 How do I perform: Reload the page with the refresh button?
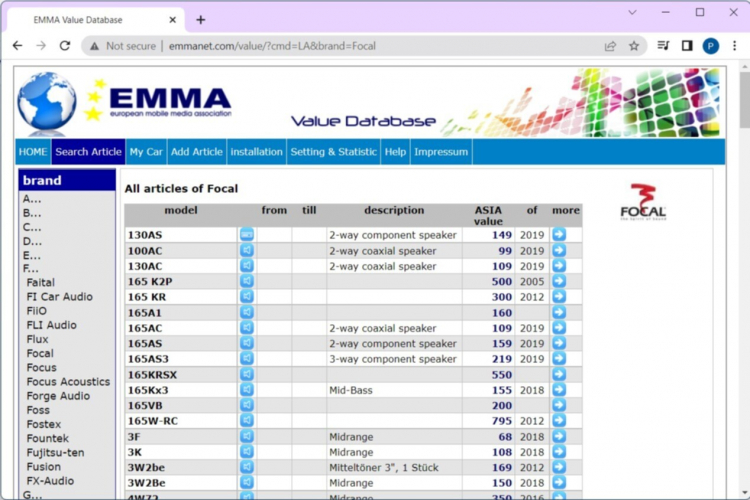pos(65,46)
